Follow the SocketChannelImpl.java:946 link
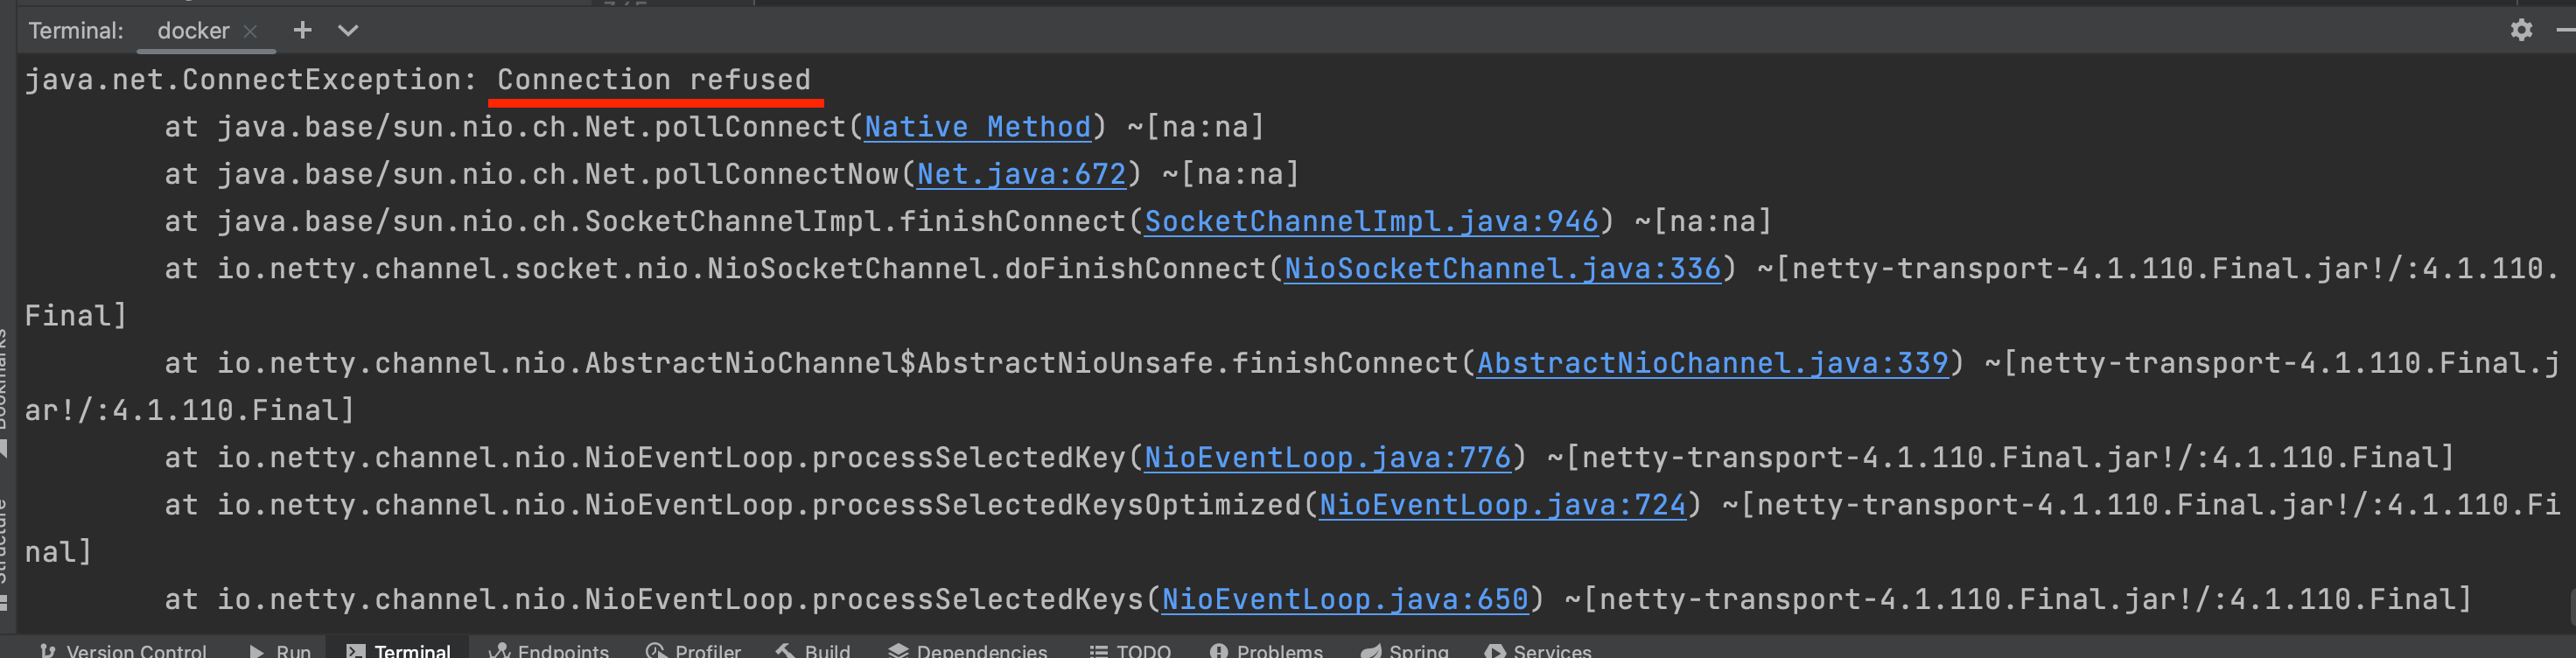 point(1371,221)
